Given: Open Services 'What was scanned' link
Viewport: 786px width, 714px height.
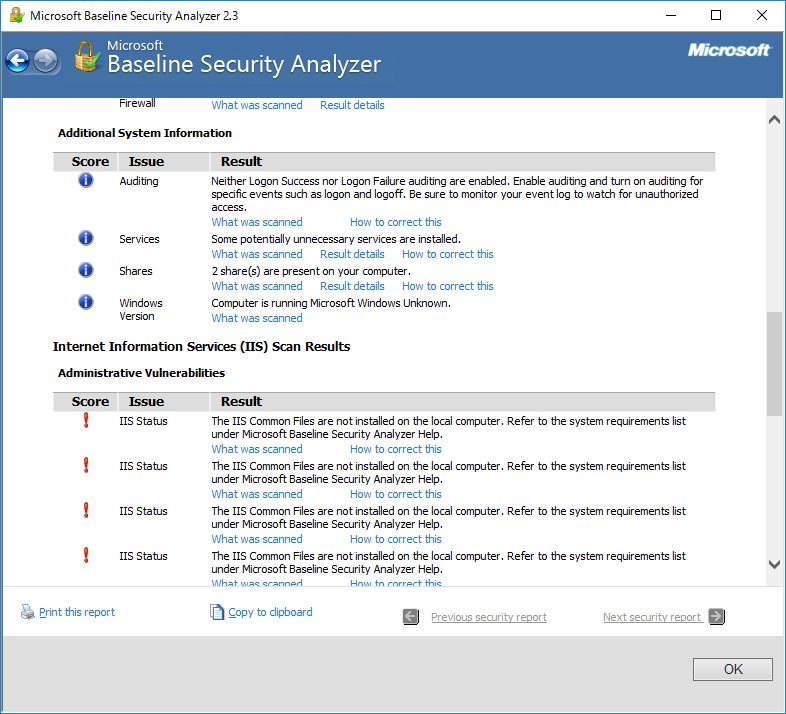Looking at the screenshot, I should point(257,254).
